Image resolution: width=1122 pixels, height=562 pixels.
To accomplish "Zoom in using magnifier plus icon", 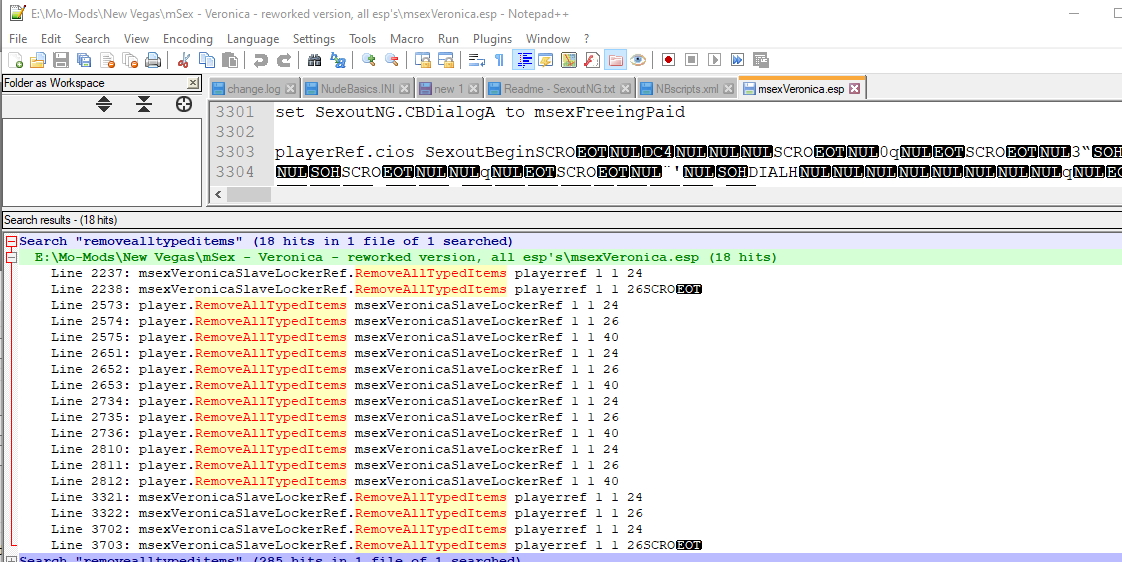I will click(369, 60).
